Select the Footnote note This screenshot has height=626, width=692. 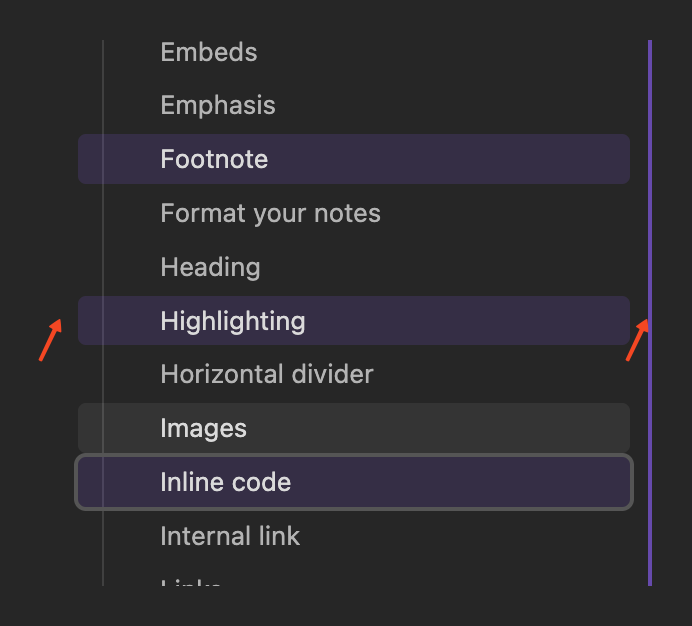pyautogui.click(x=214, y=159)
